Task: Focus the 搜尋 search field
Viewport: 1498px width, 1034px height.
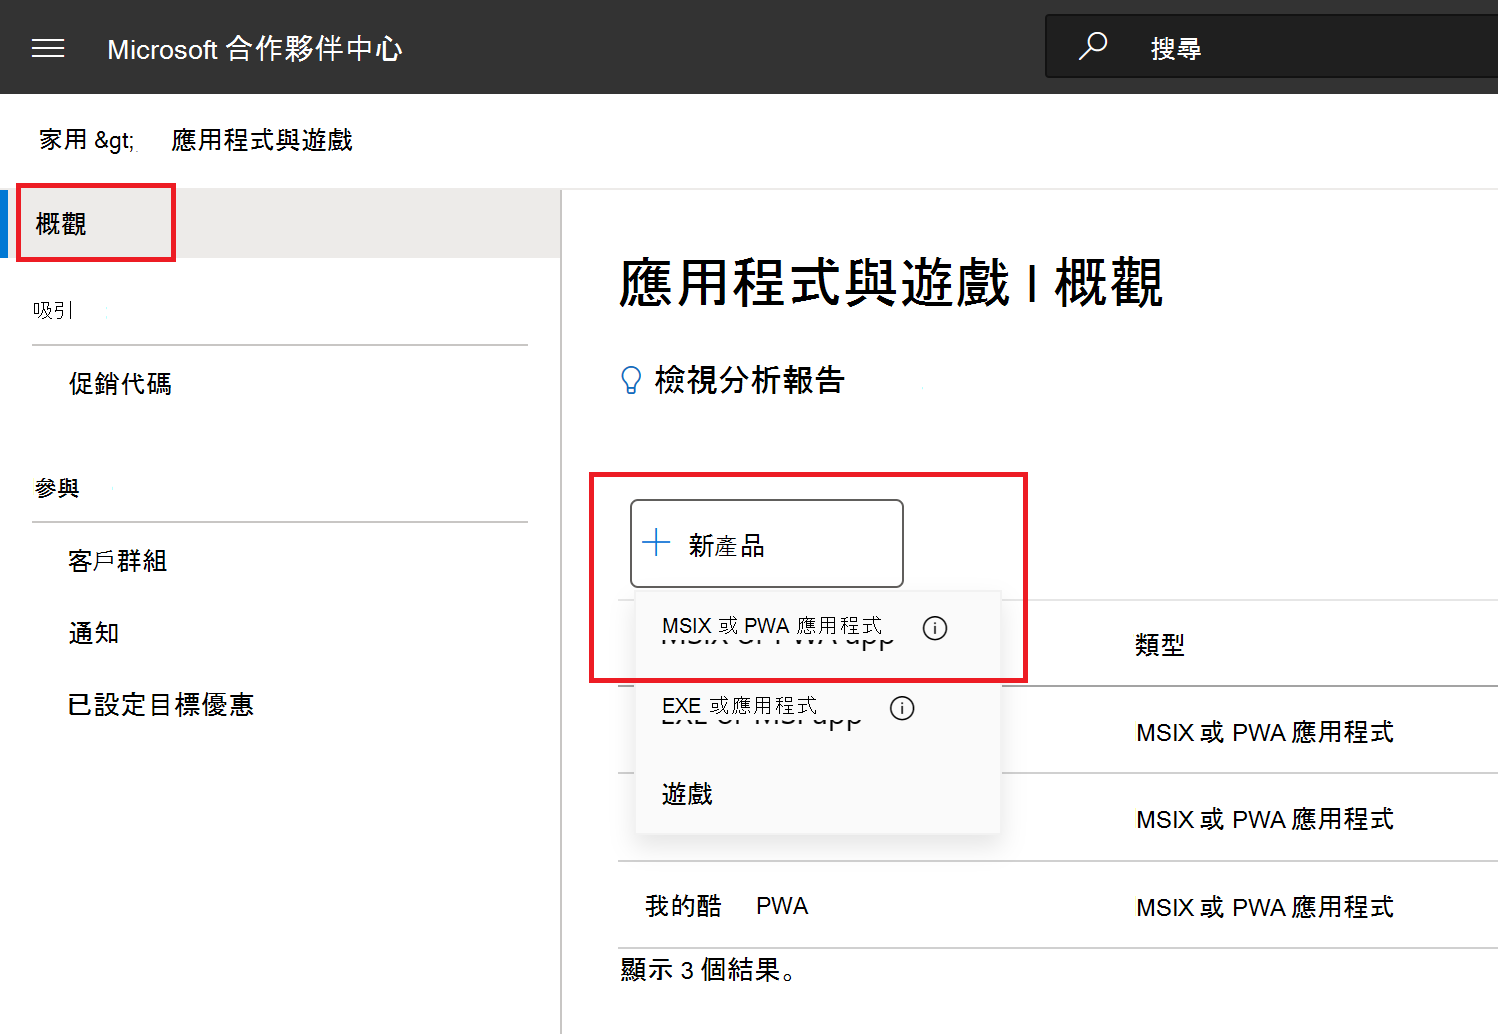Action: coord(1271,46)
